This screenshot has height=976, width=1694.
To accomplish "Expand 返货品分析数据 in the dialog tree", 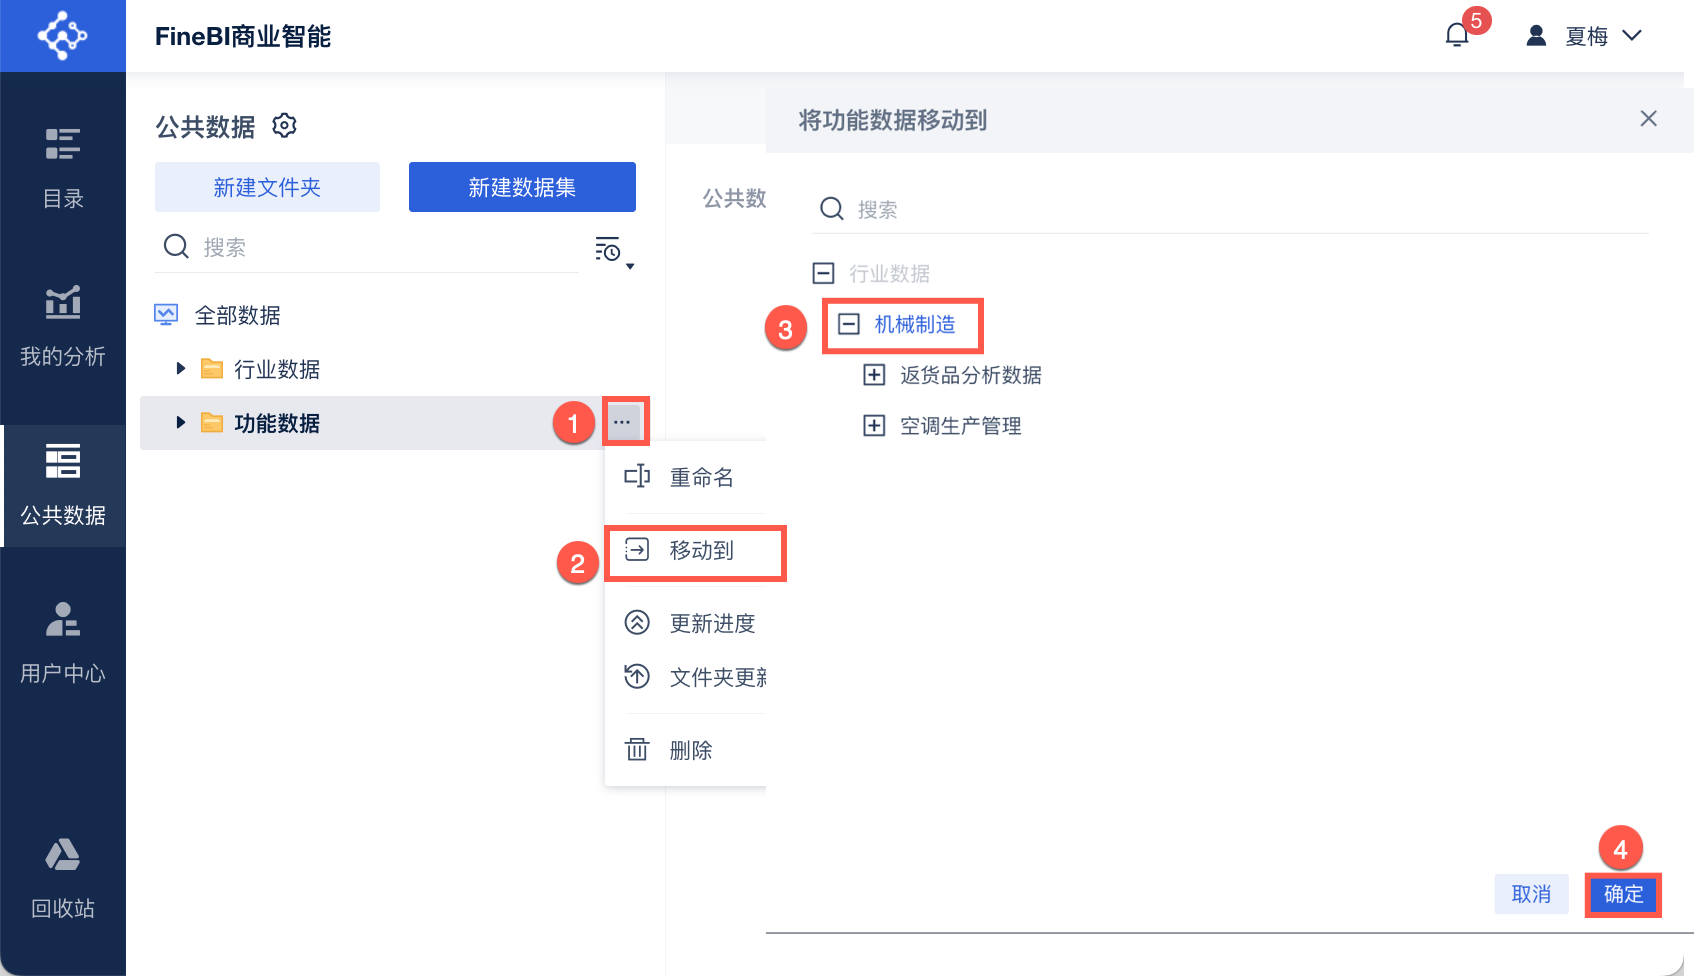I will point(874,375).
